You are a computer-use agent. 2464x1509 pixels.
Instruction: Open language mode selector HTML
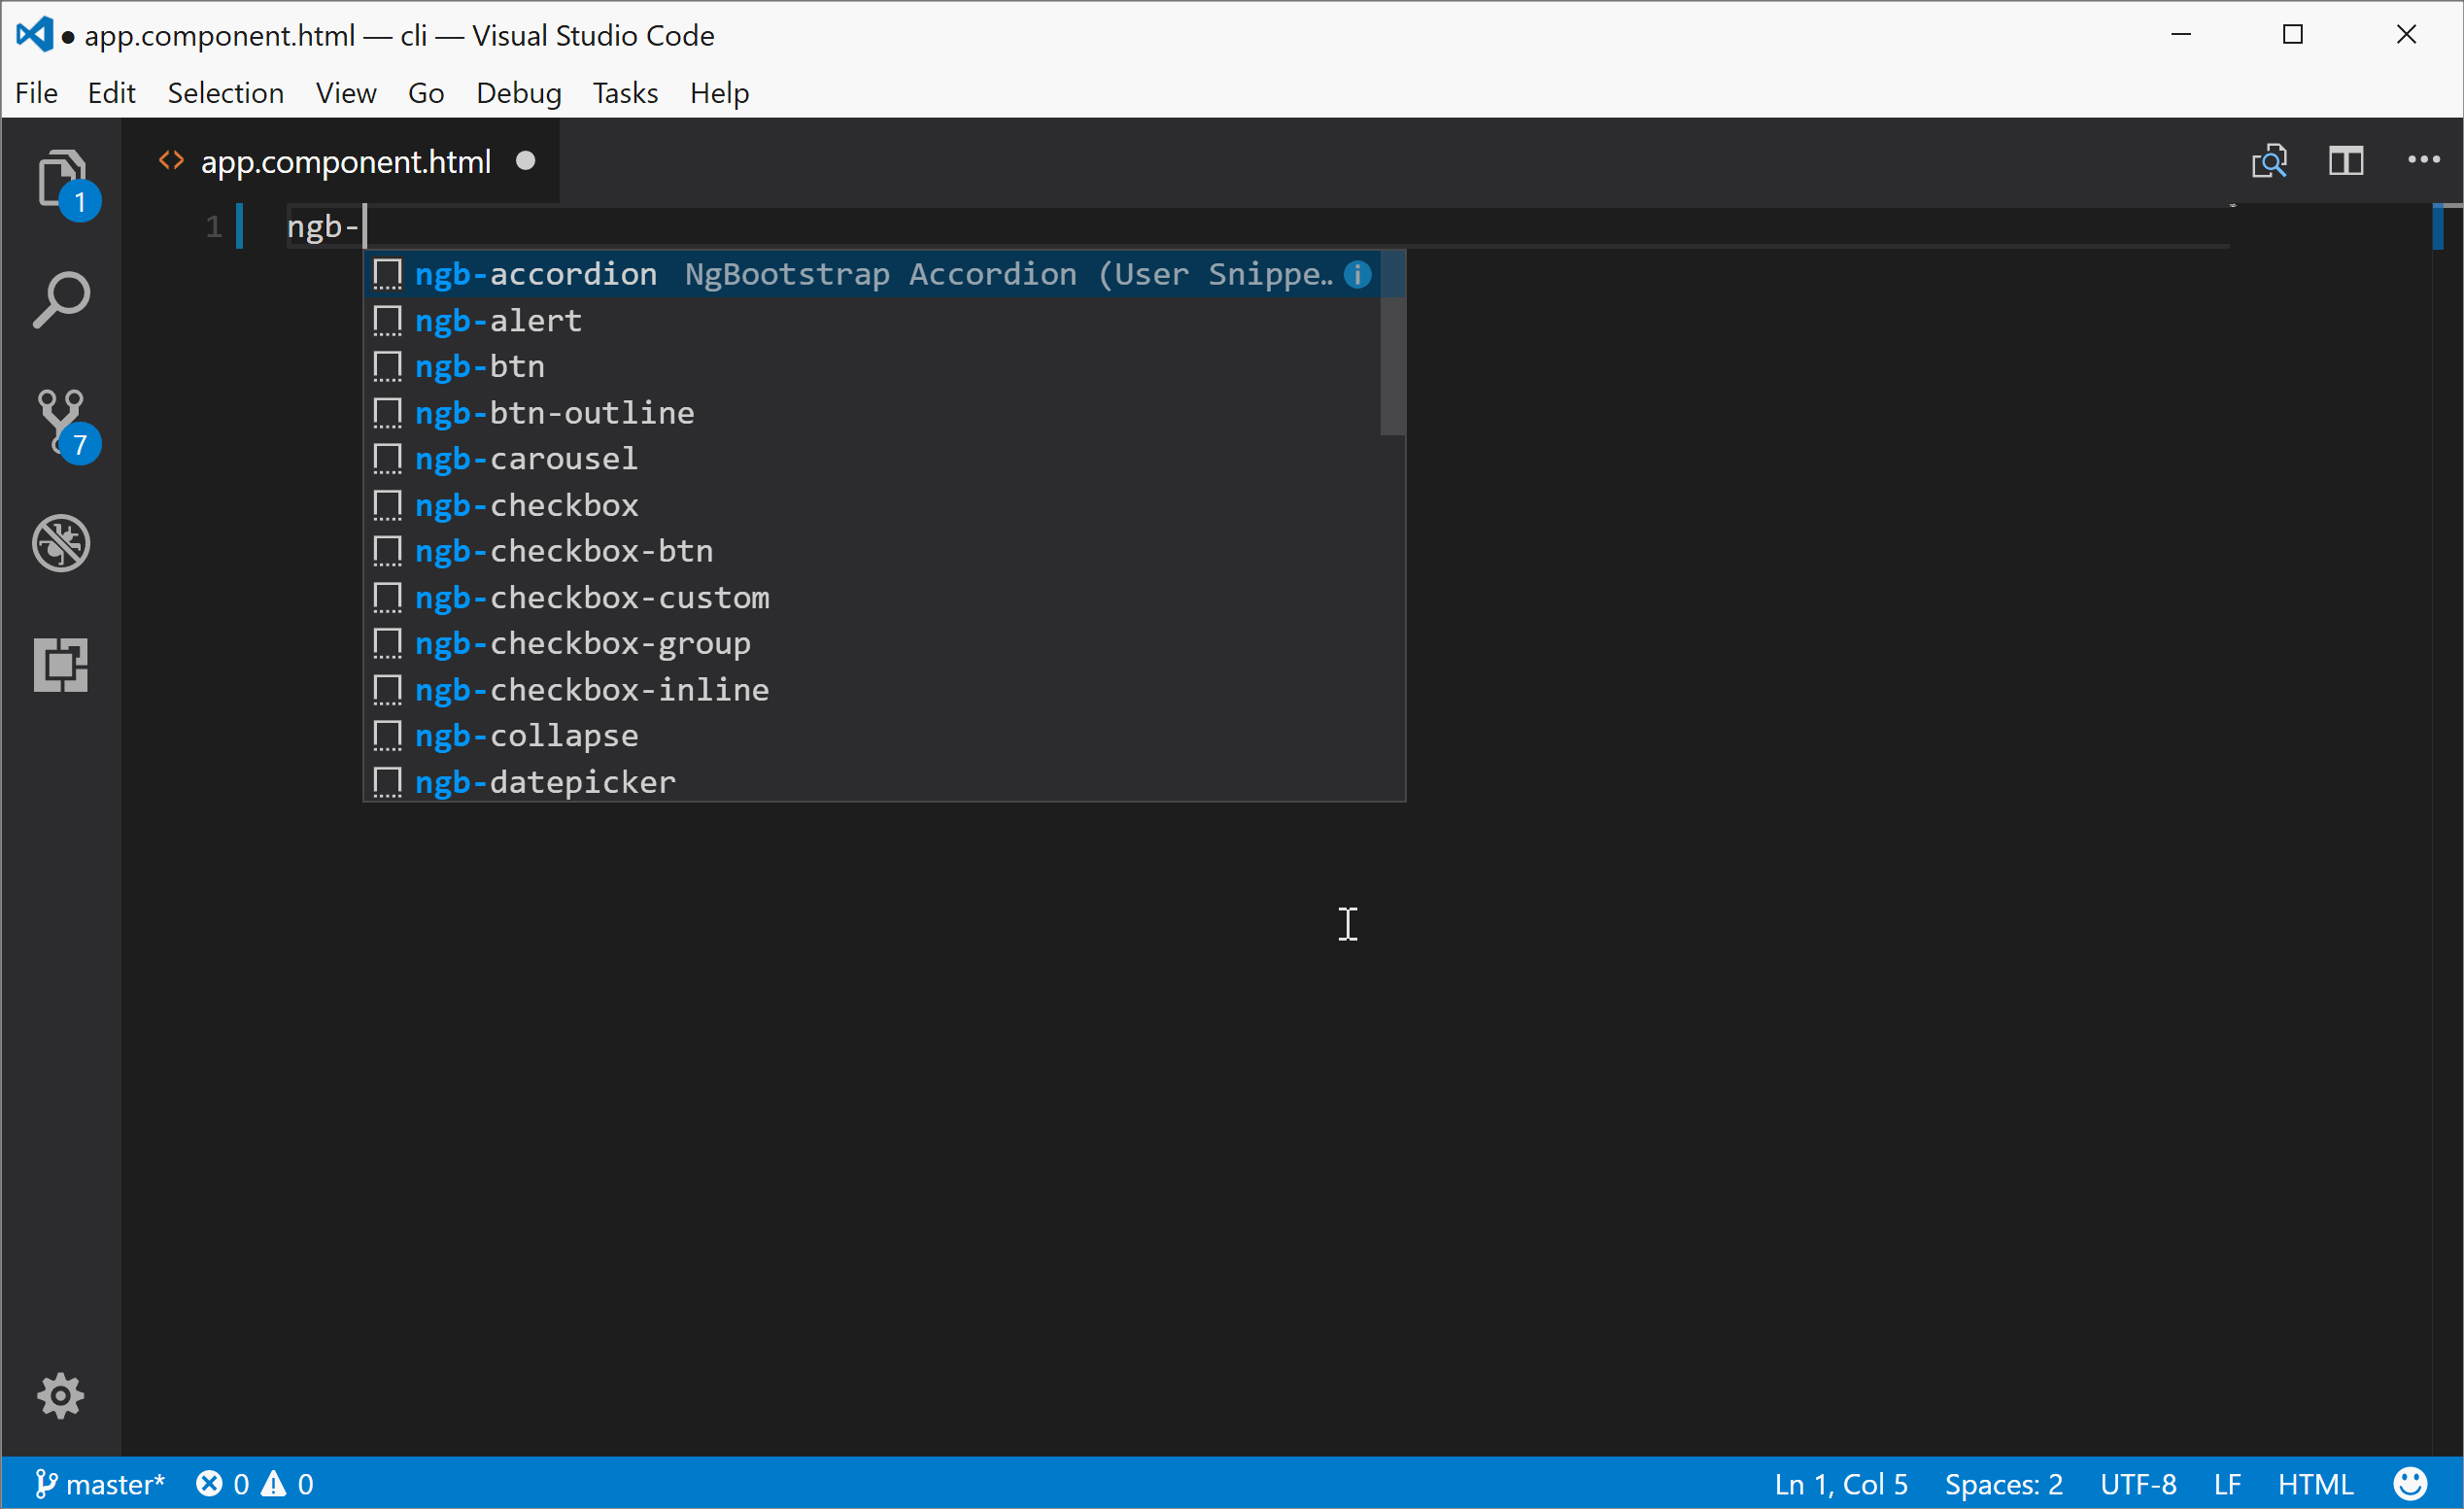2315,1484
